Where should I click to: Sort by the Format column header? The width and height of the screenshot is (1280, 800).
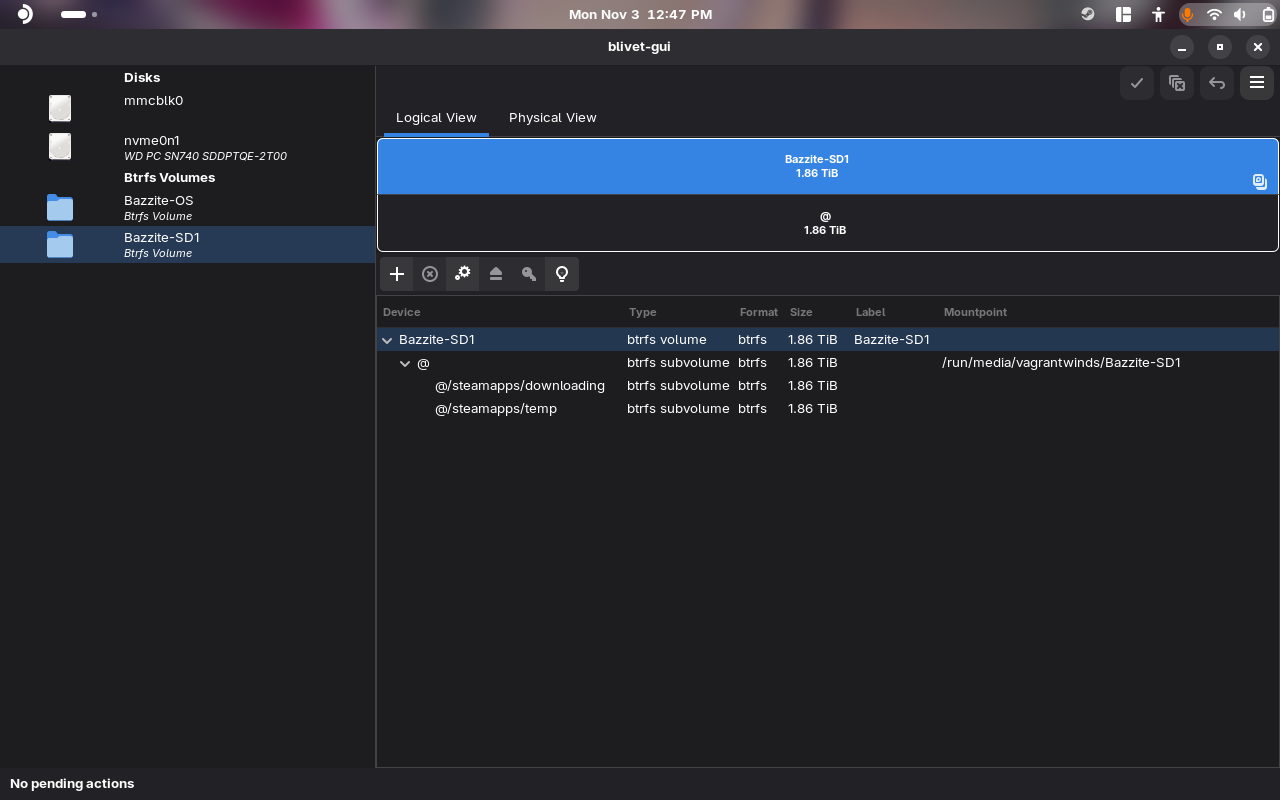click(x=759, y=312)
